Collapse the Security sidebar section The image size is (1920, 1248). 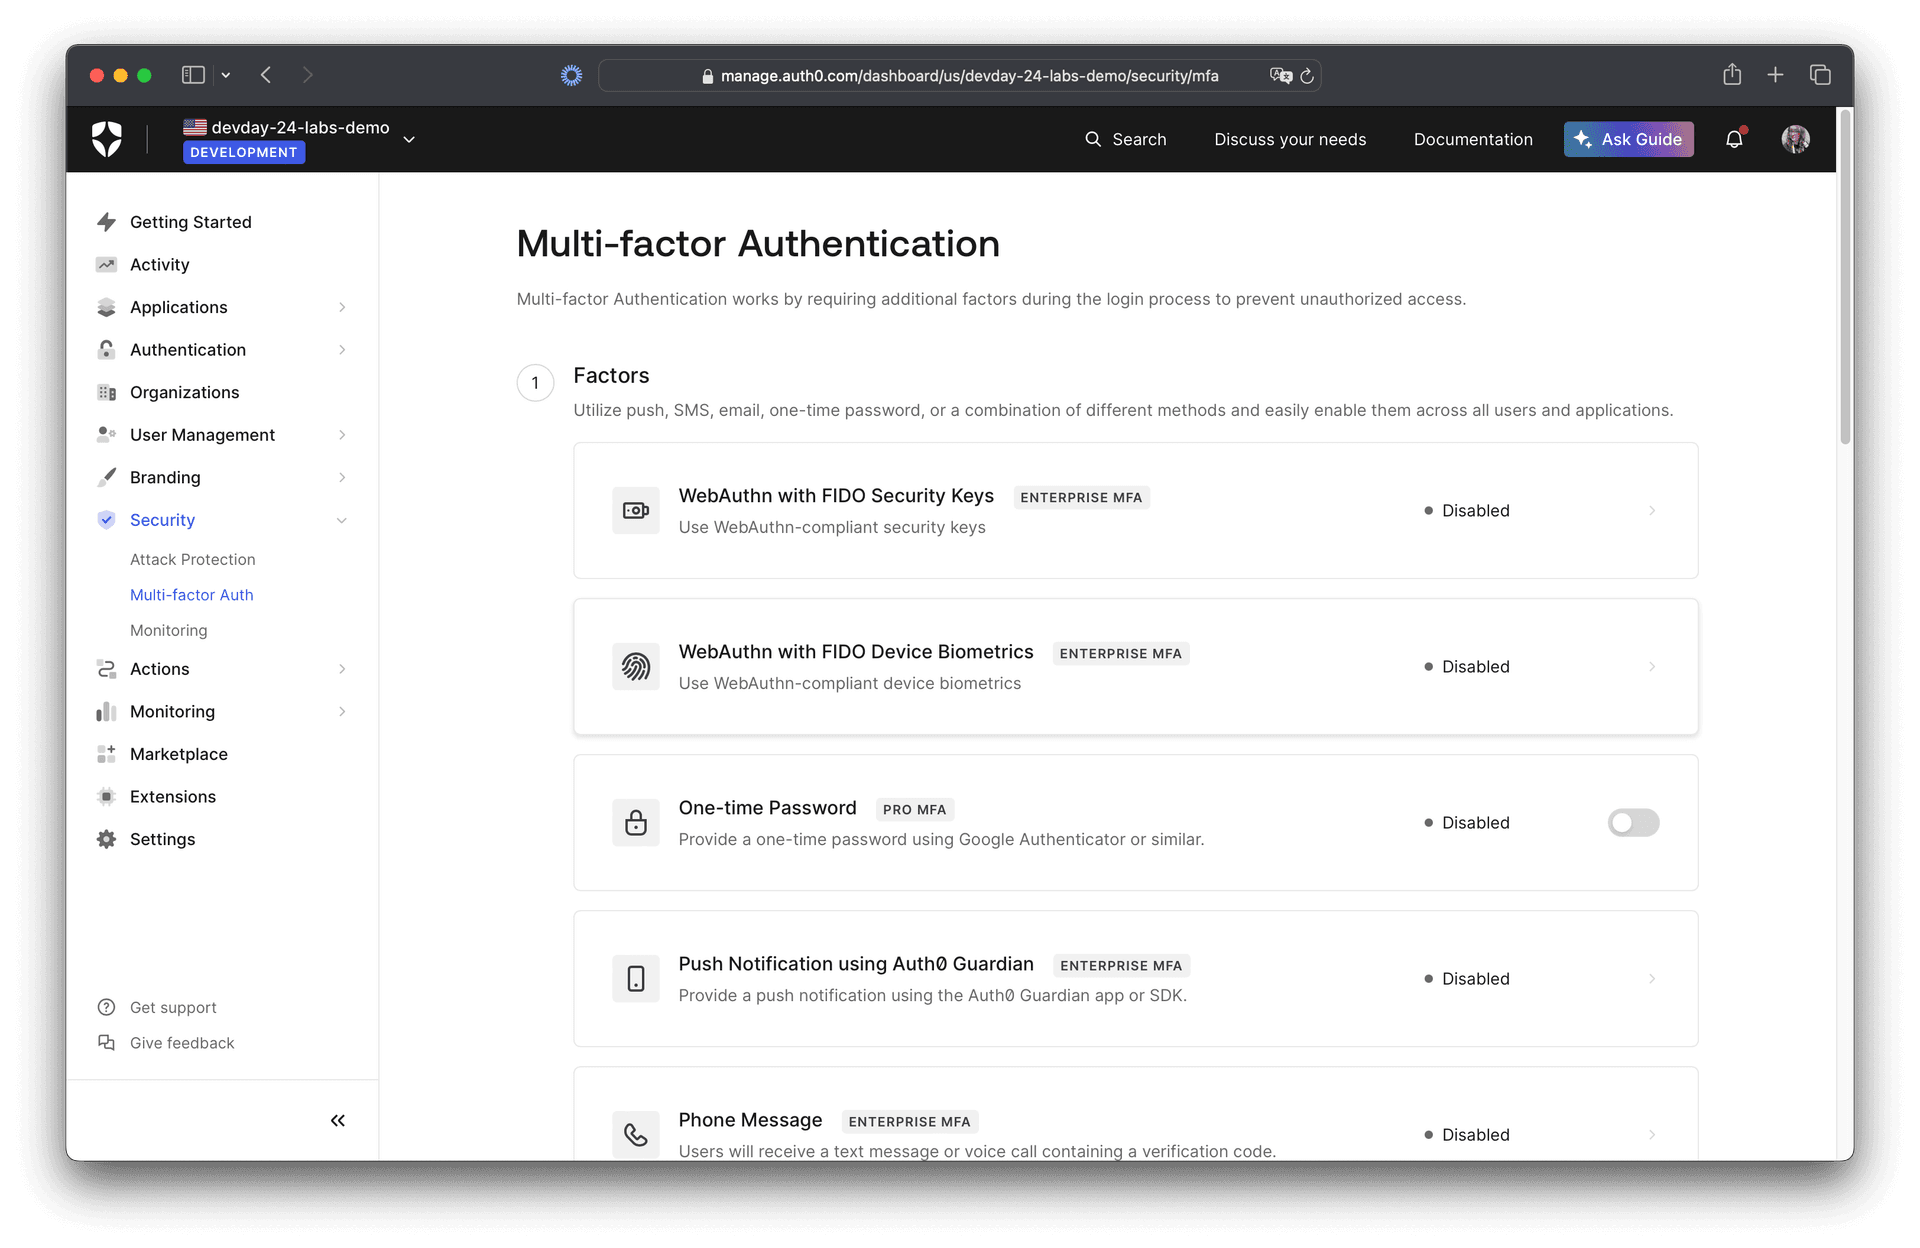[x=343, y=520]
